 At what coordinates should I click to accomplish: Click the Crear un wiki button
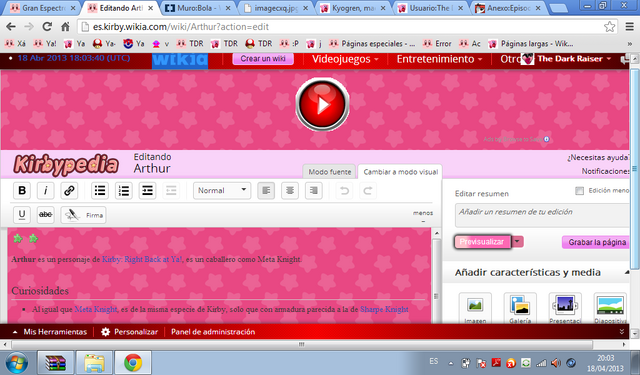point(263,59)
